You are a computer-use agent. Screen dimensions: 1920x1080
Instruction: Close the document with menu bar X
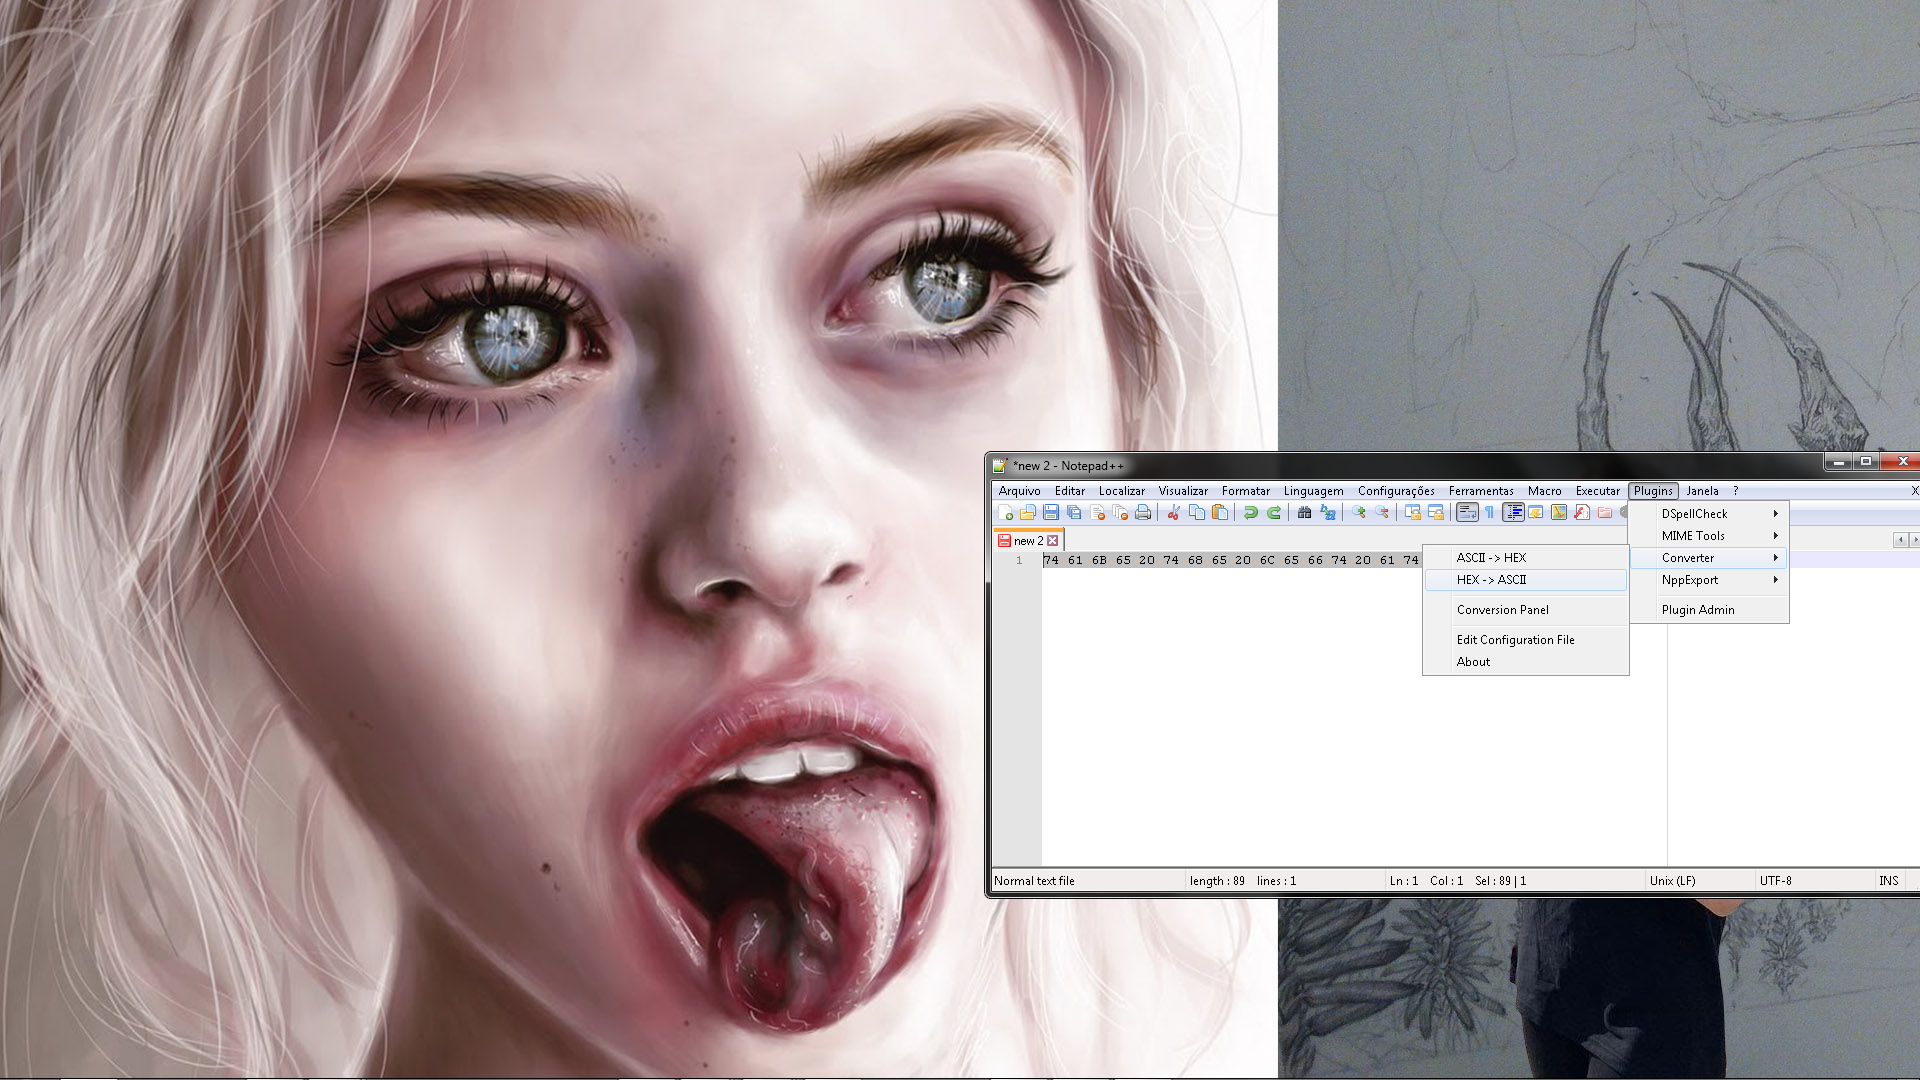(x=1914, y=491)
